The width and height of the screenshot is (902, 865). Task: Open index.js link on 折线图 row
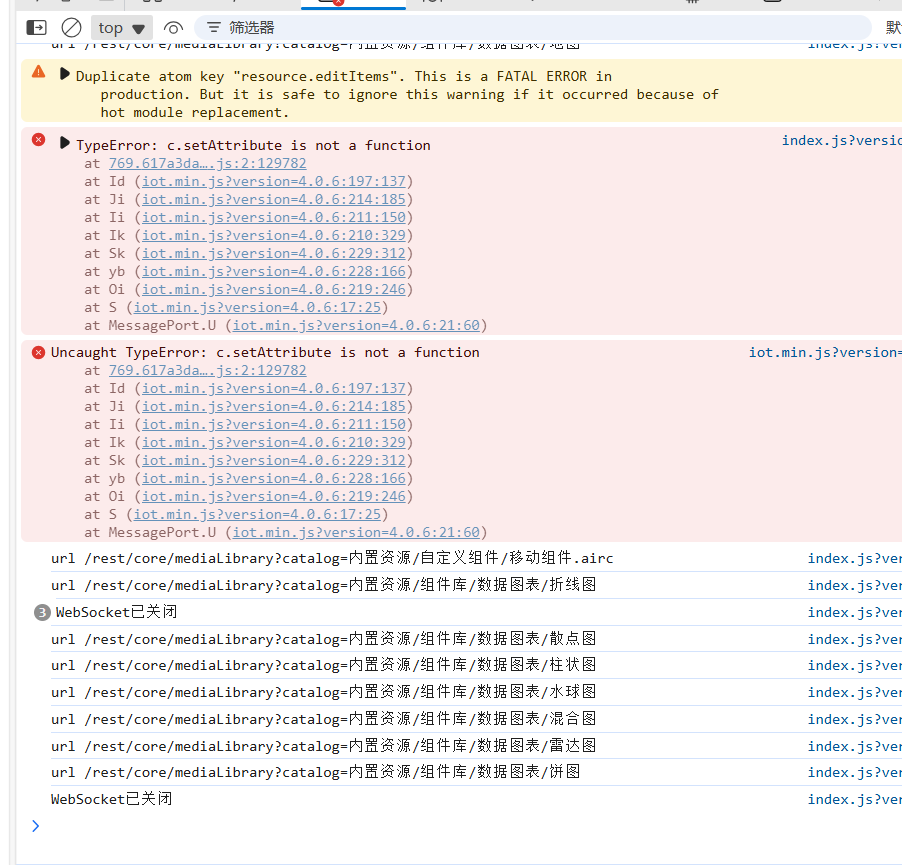[x=854, y=585]
